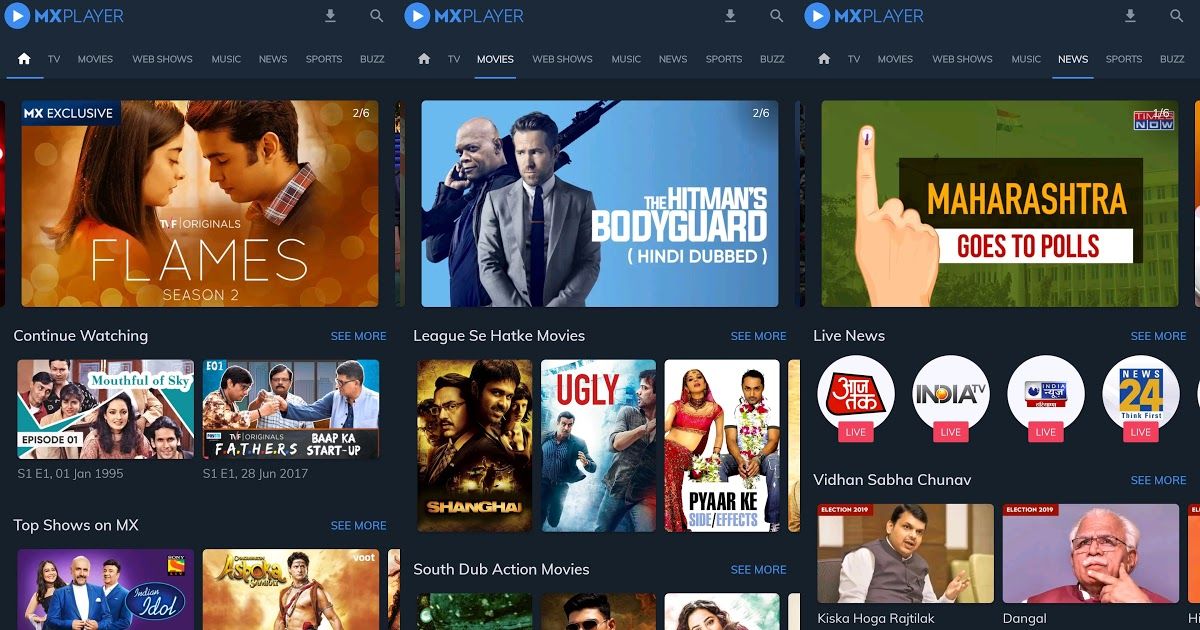The width and height of the screenshot is (1200, 630).
Task: See more Top Shows on MX
Action: (358, 525)
